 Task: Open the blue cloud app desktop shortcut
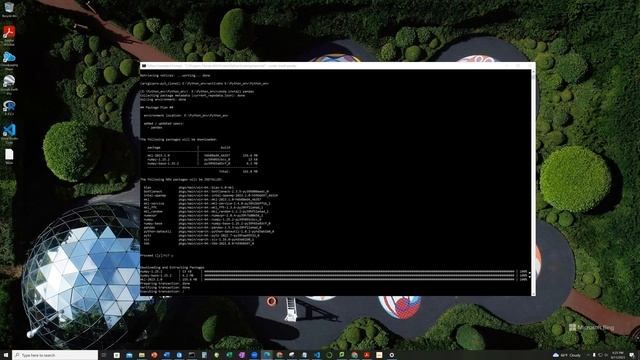click(x=9, y=60)
